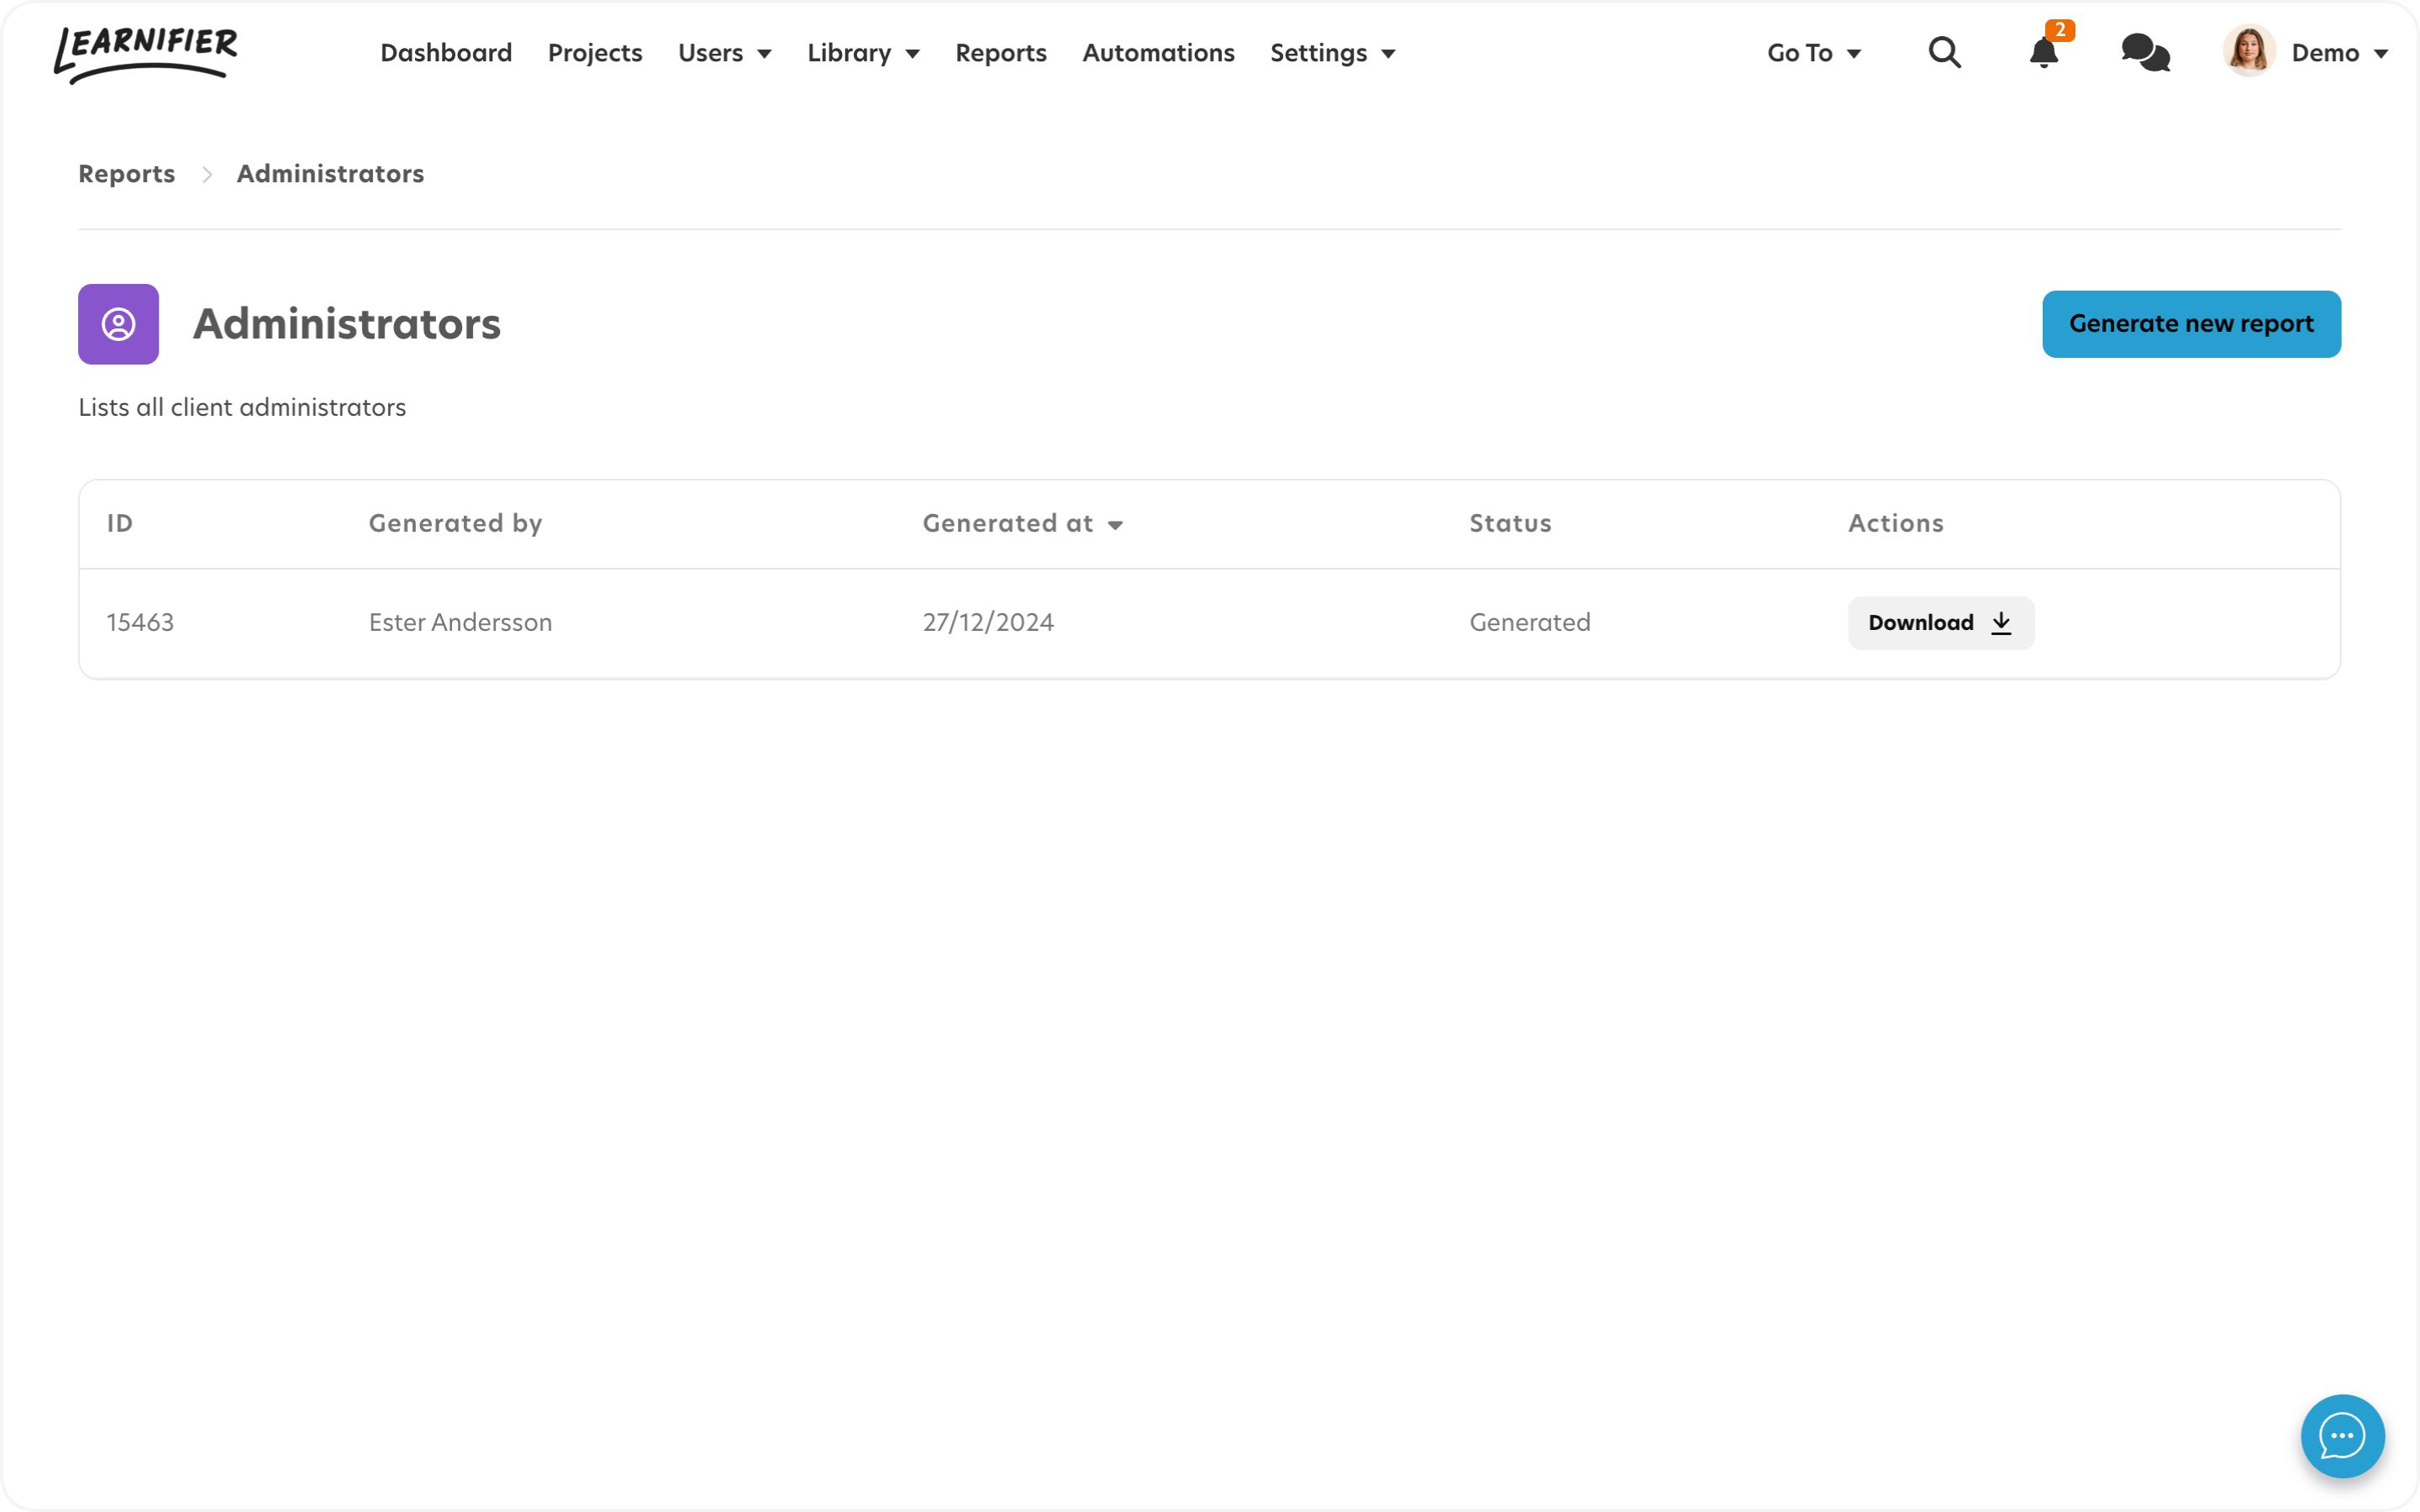This screenshot has height=1512, width=2420.
Task: Expand the Settings menu
Action: pyautogui.click(x=1332, y=53)
